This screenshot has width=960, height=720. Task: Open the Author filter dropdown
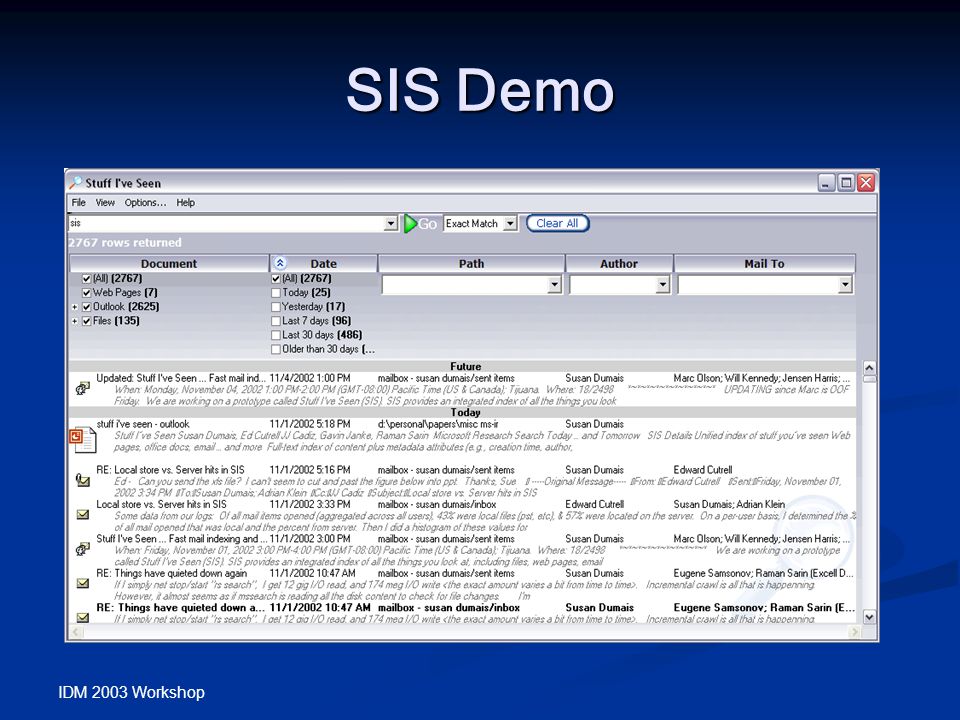click(x=662, y=285)
